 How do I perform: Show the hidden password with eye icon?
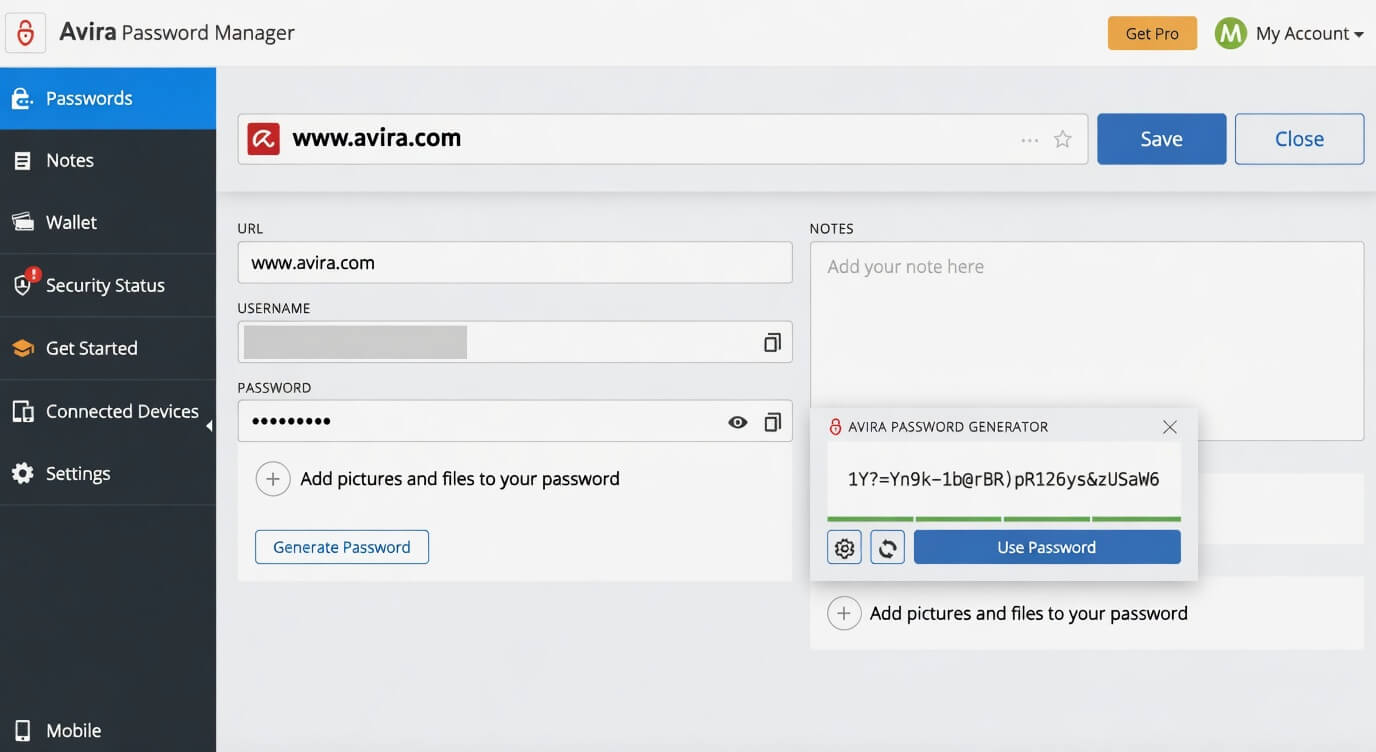738,422
